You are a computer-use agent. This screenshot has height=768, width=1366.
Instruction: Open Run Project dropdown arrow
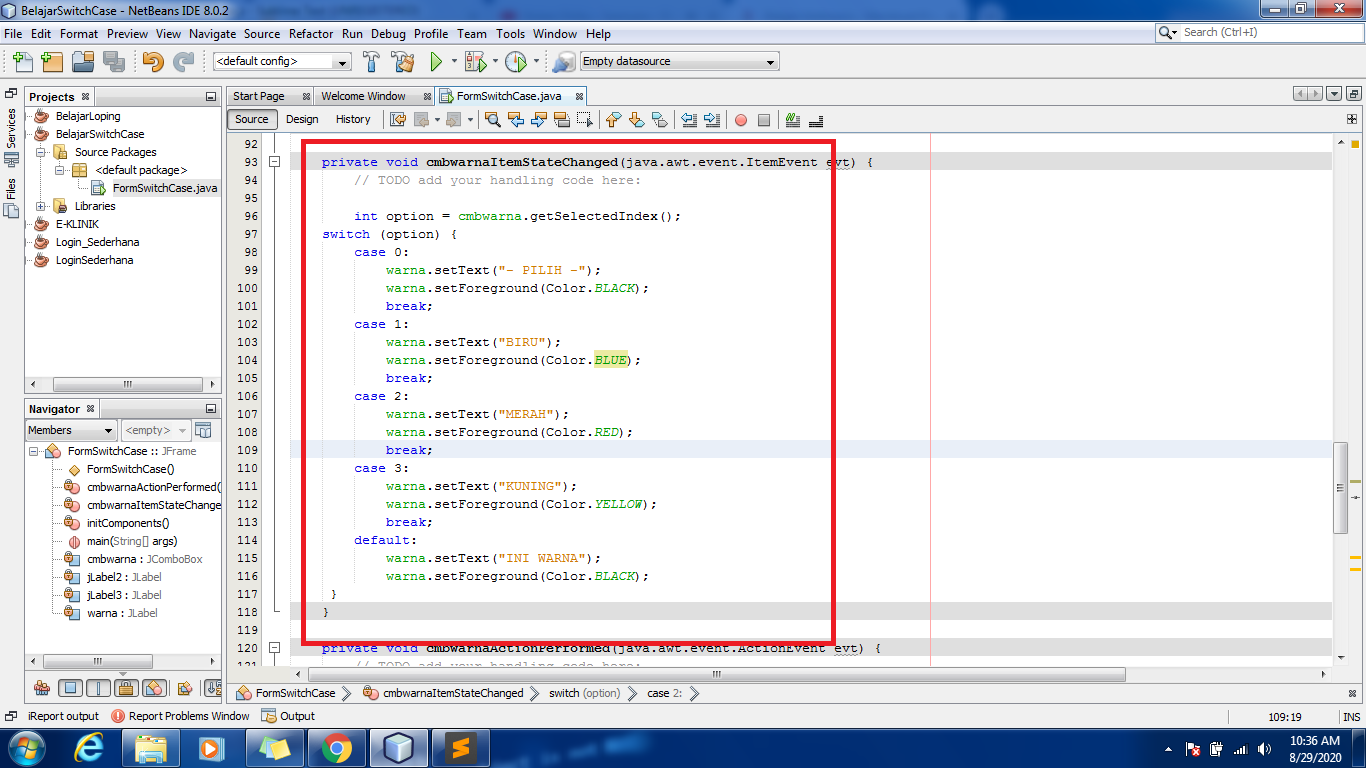(x=454, y=61)
